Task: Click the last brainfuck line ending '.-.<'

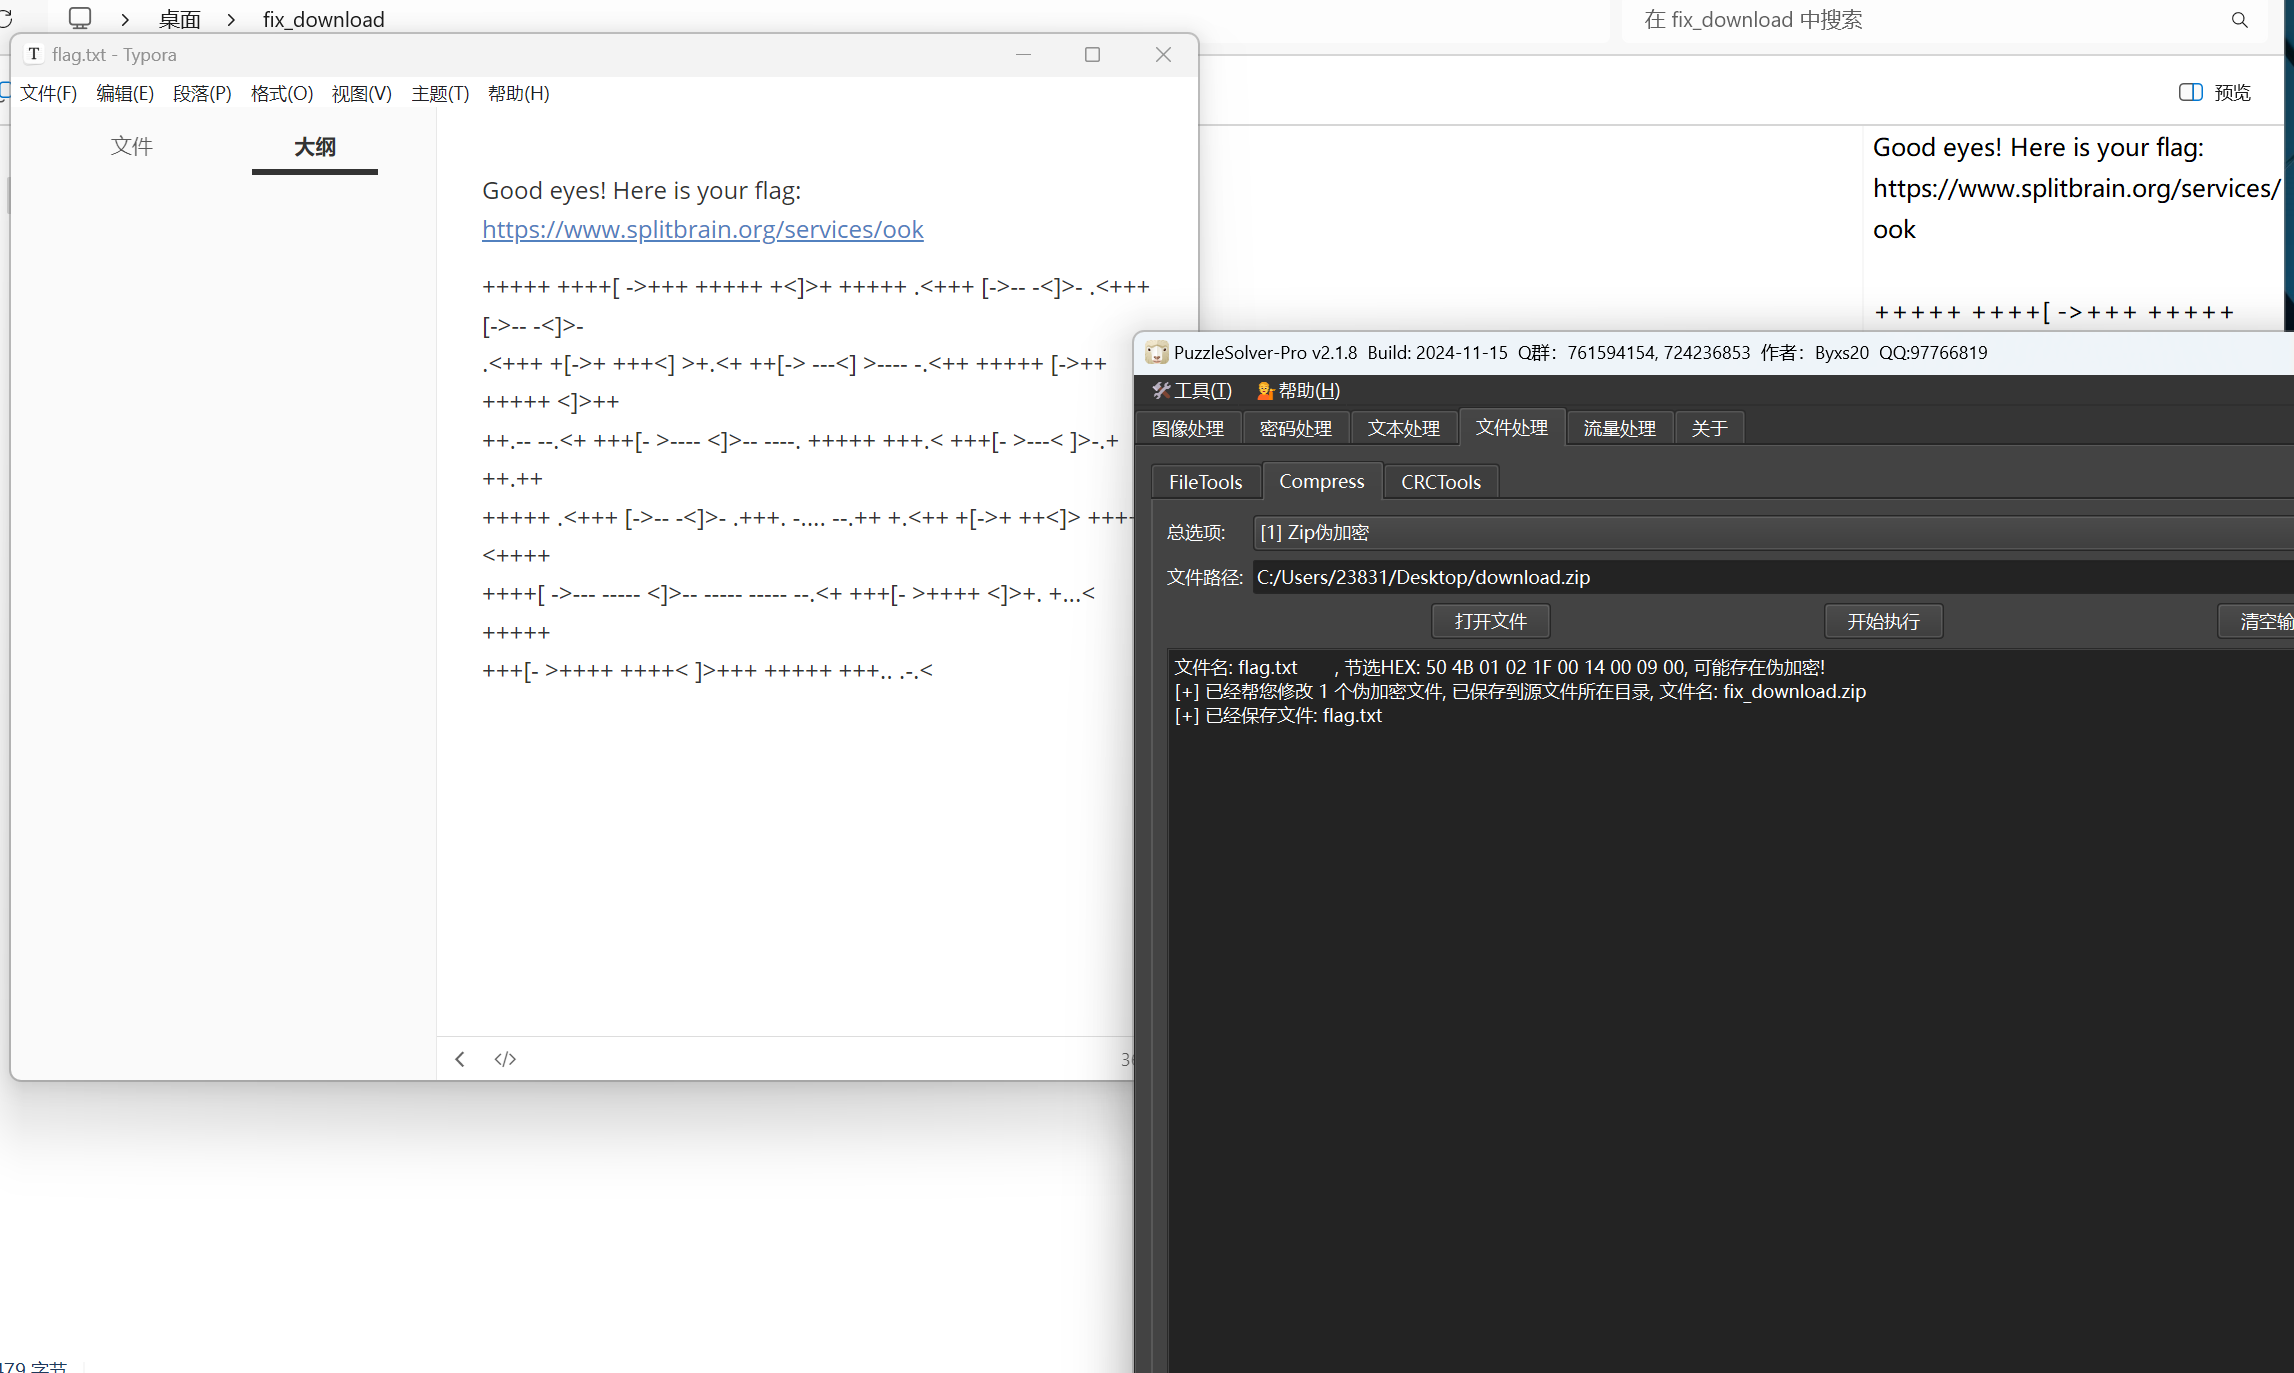Action: click(x=708, y=671)
